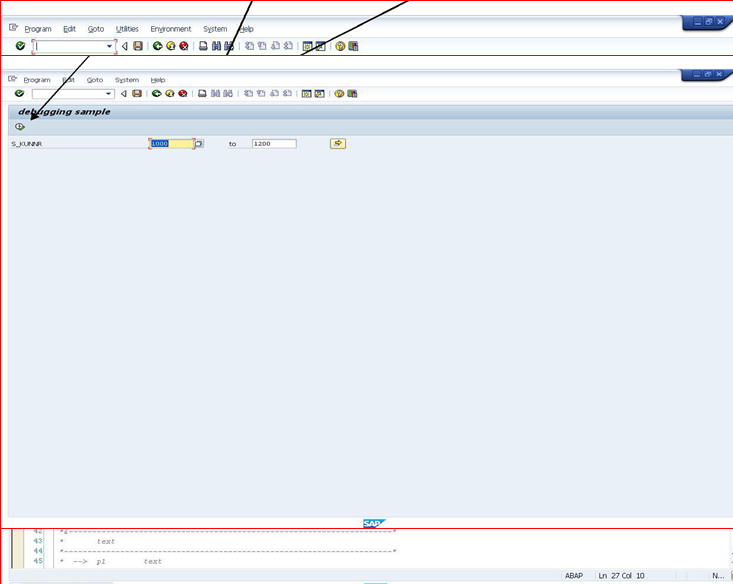
Task: Click Customize layout icon in upper editor window
Action: pos(353,46)
